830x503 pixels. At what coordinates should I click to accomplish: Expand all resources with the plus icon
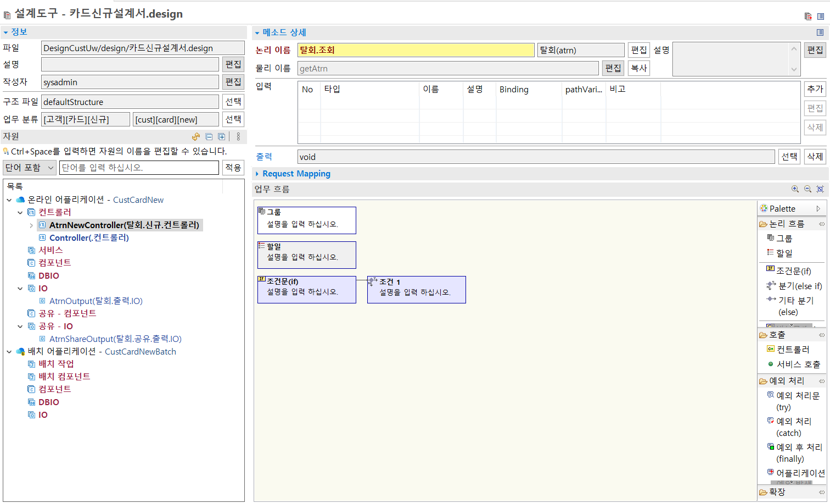[222, 137]
